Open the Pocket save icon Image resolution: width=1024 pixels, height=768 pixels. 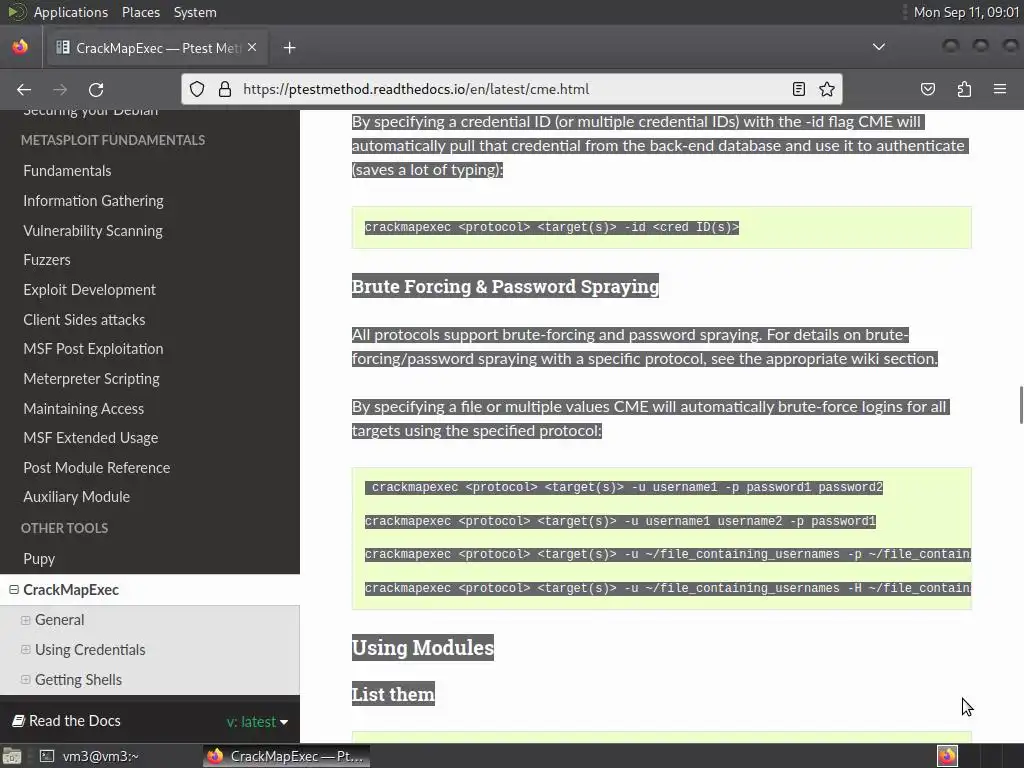pyautogui.click(x=928, y=89)
